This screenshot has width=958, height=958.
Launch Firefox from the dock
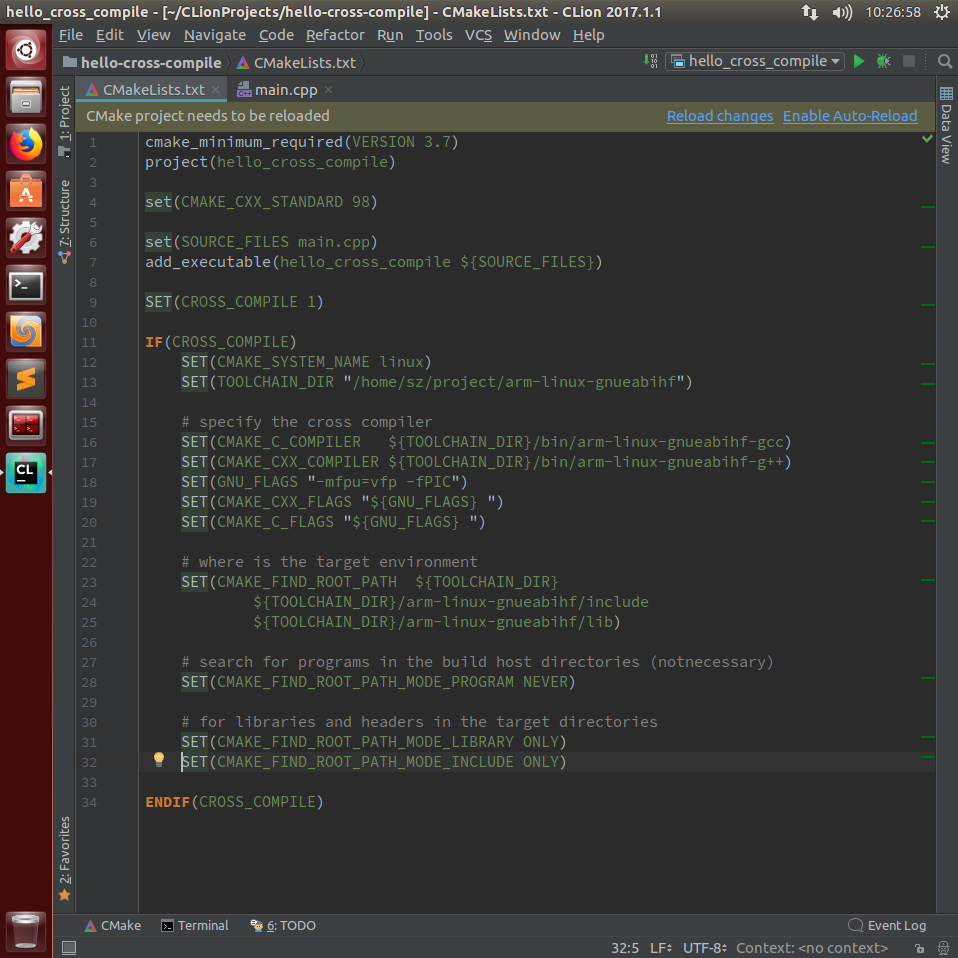coord(24,143)
